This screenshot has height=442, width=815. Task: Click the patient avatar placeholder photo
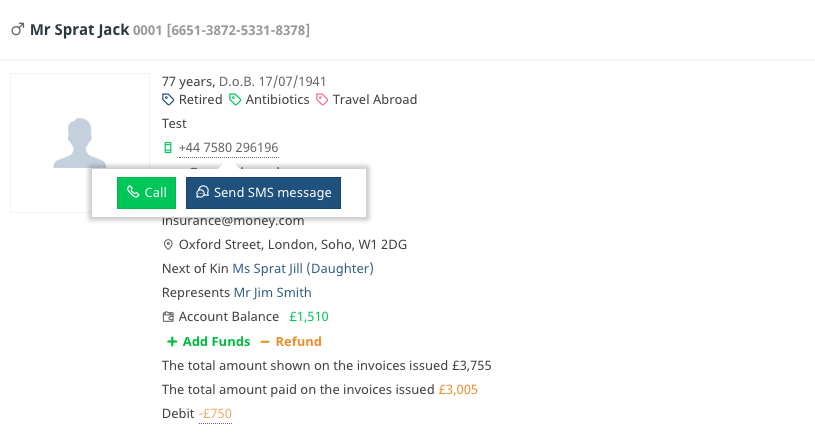tap(80, 143)
